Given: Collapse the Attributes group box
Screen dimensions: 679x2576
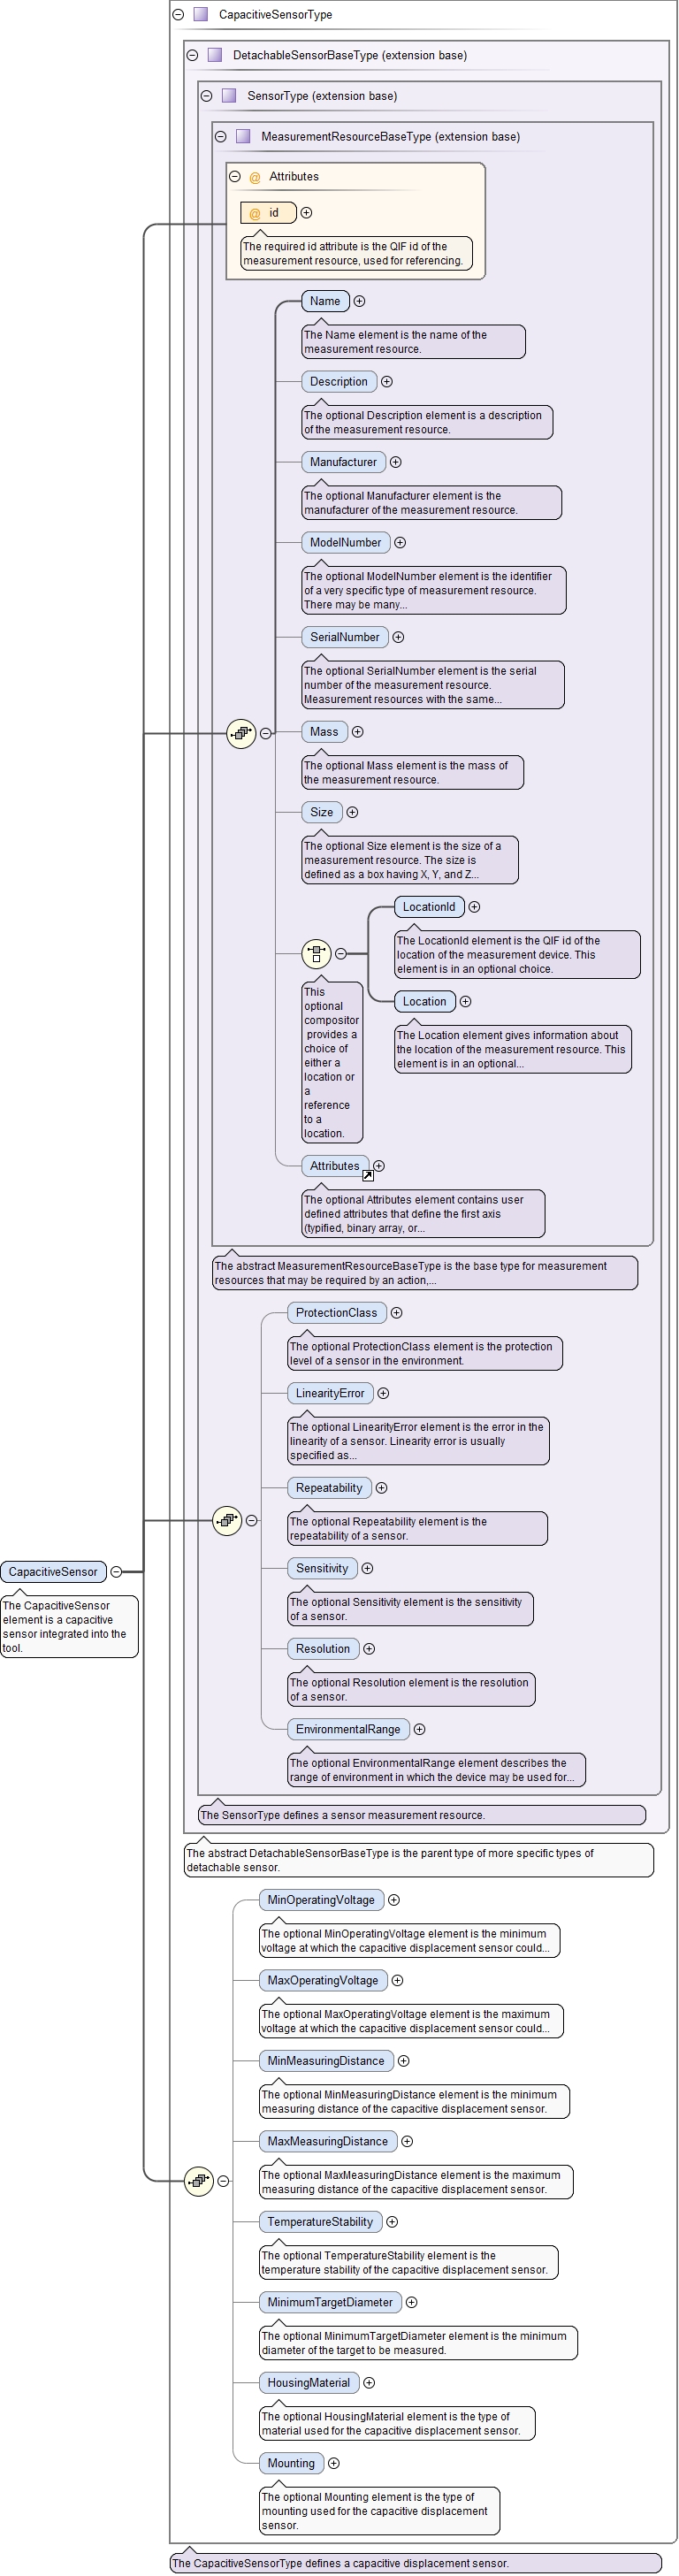Looking at the screenshot, I should [235, 177].
